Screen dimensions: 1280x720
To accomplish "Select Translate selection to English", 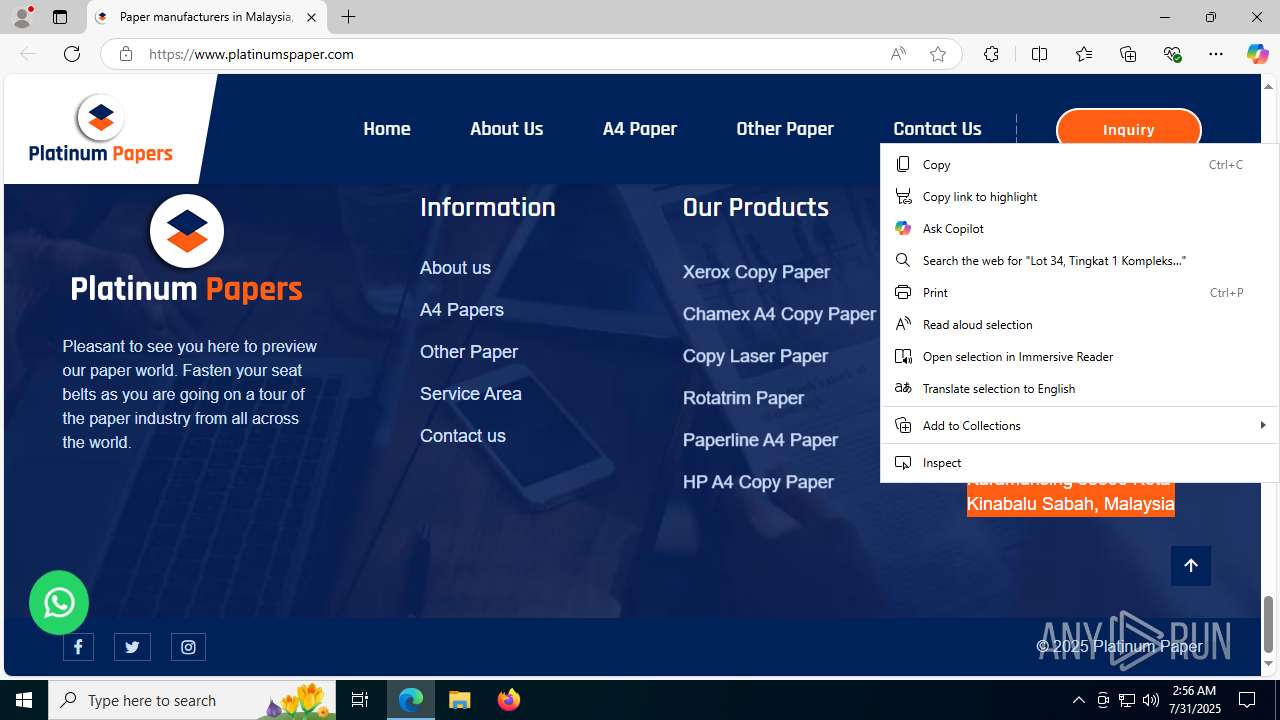I will pyautogui.click(x=1080, y=388).
